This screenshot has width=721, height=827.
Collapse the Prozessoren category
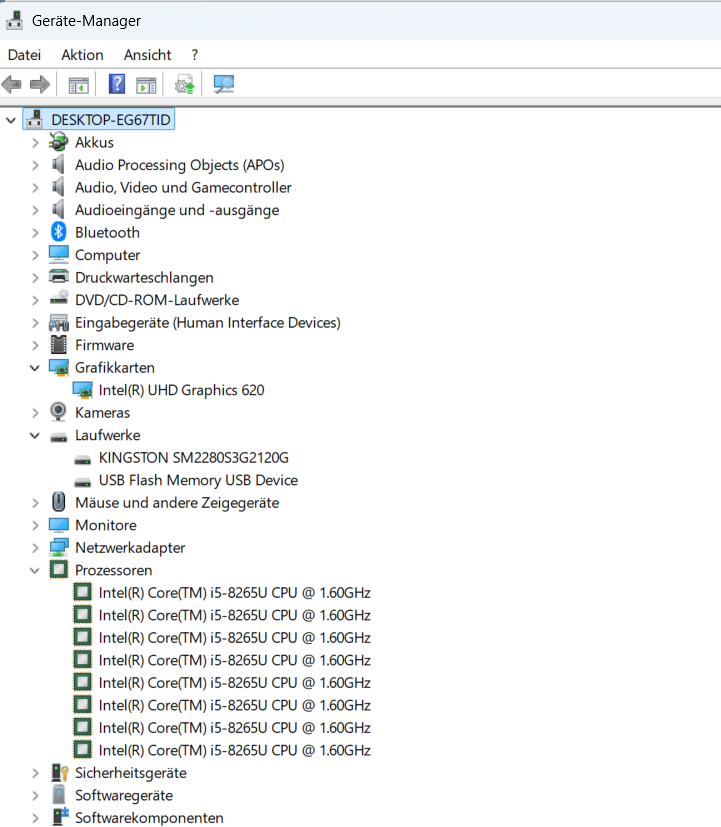coord(35,570)
